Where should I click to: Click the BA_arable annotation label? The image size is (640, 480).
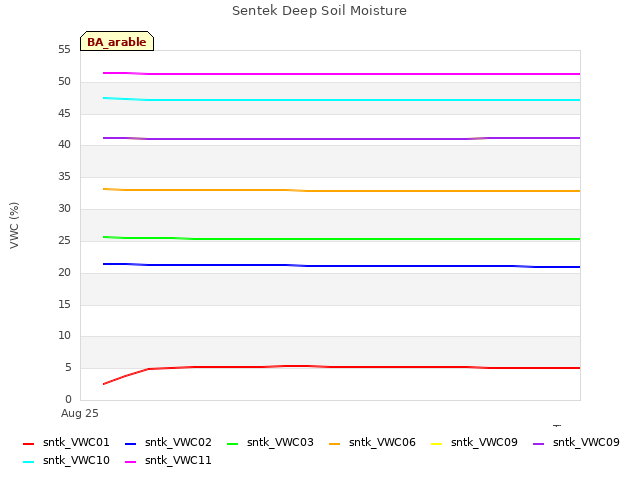tap(117, 41)
